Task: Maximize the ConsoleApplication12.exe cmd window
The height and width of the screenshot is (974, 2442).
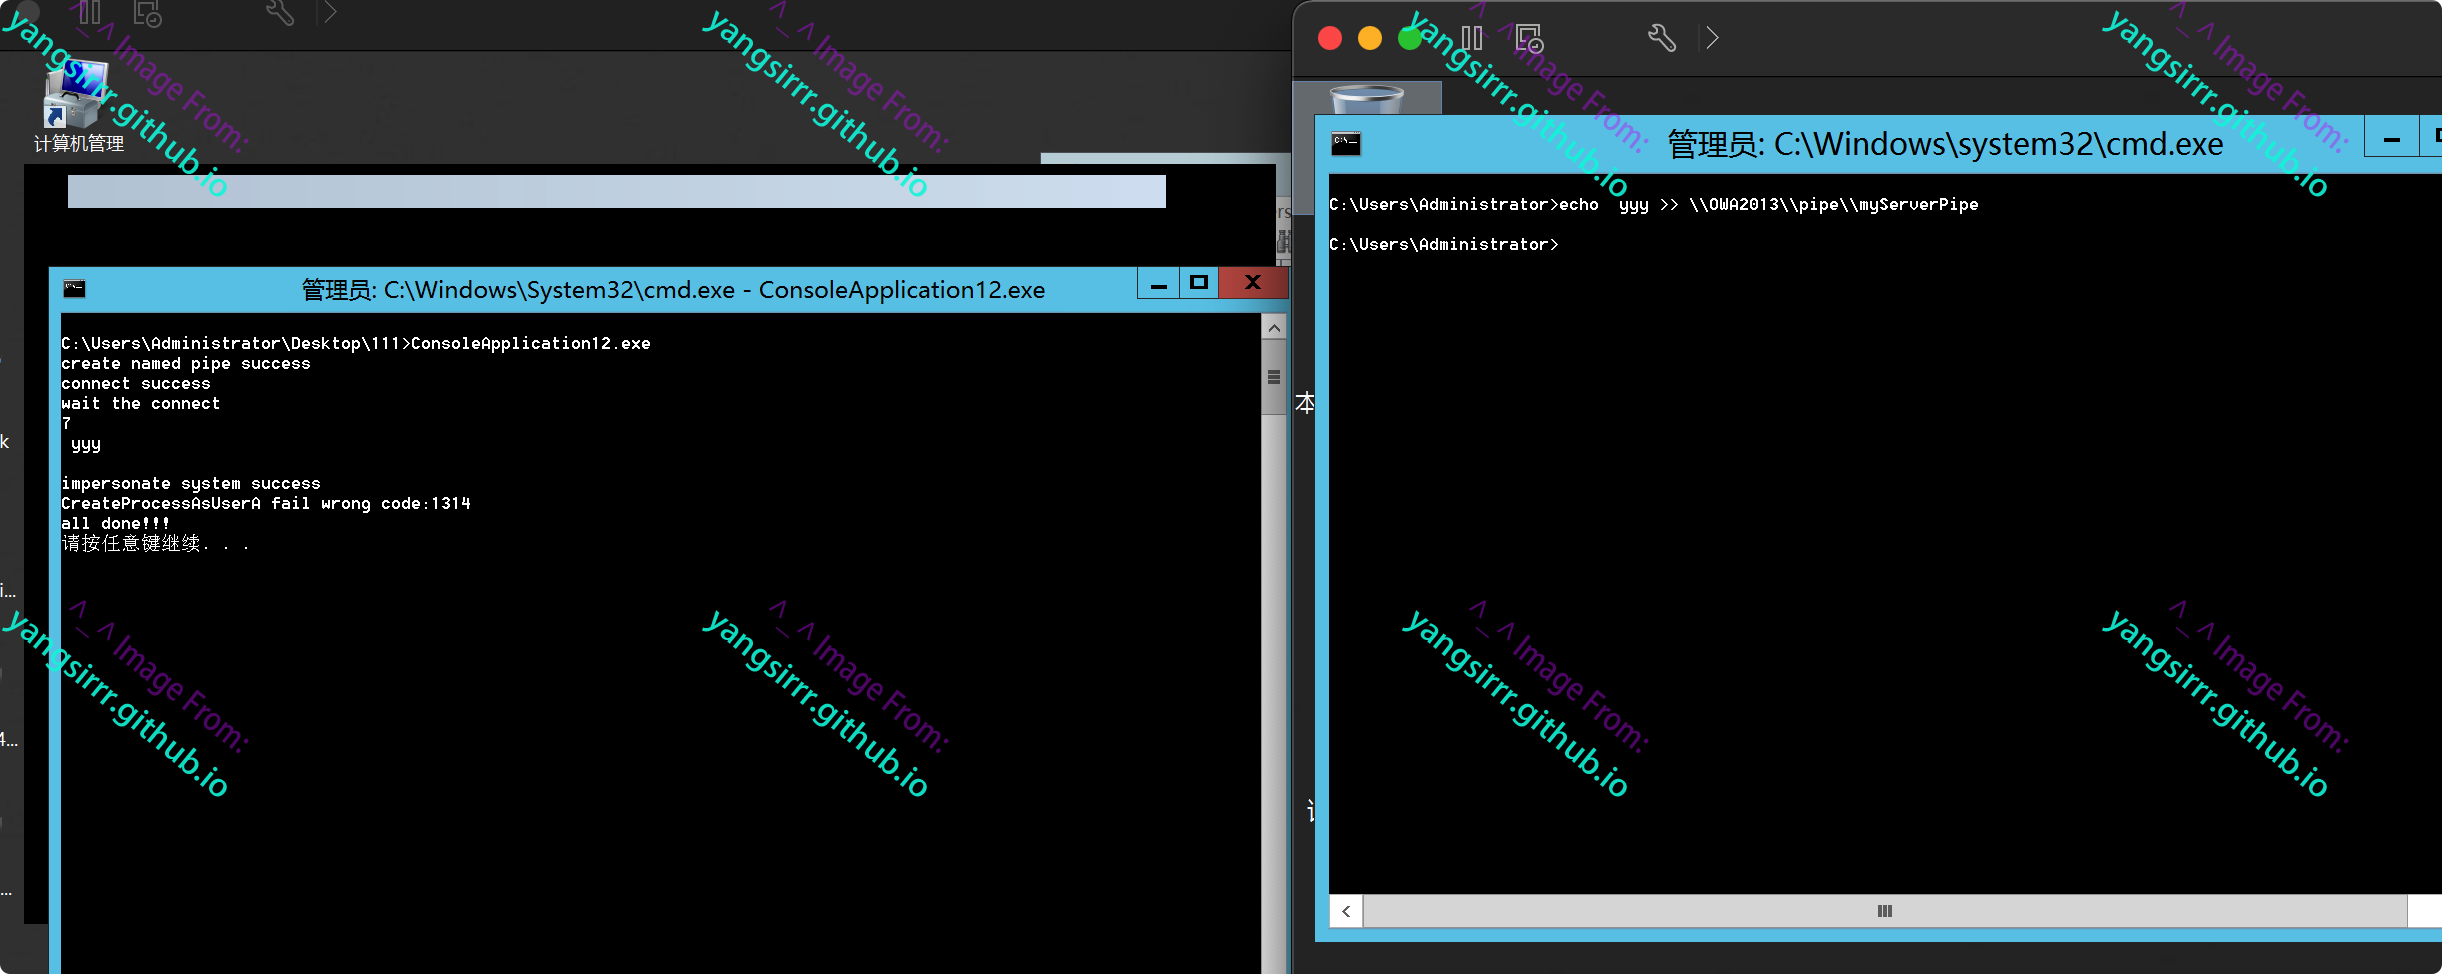Action: pyautogui.click(x=1199, y=283)
